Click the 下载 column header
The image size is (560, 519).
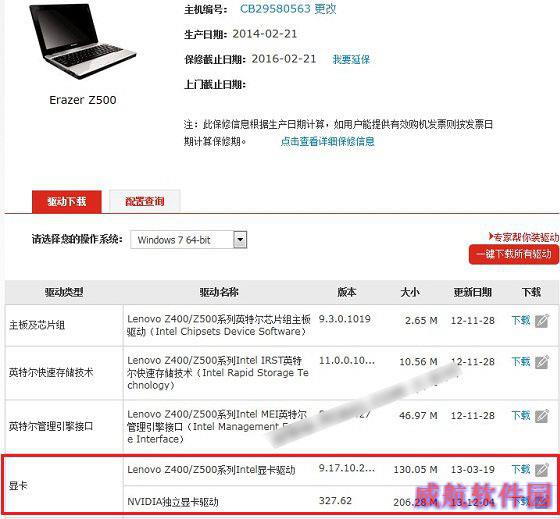click(531, 292)
